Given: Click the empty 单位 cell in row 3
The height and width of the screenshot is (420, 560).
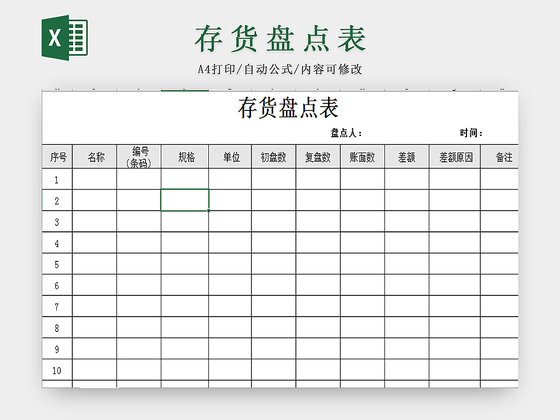Looking at the screenshot, I should 230,221.
